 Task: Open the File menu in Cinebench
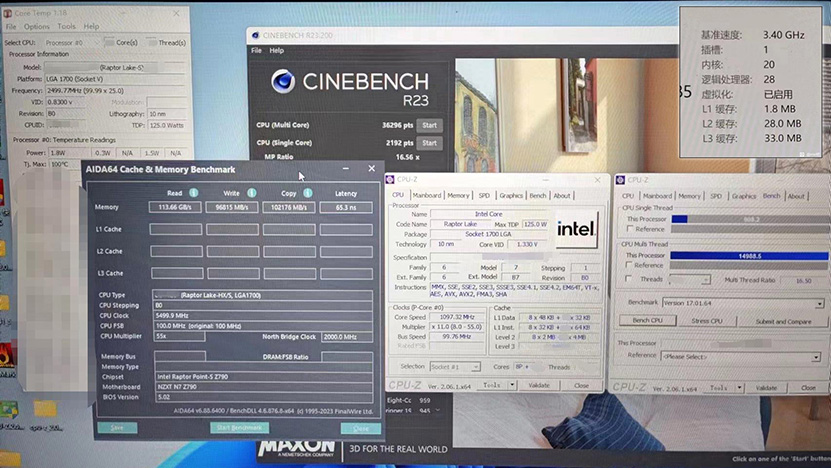(257, 50)
